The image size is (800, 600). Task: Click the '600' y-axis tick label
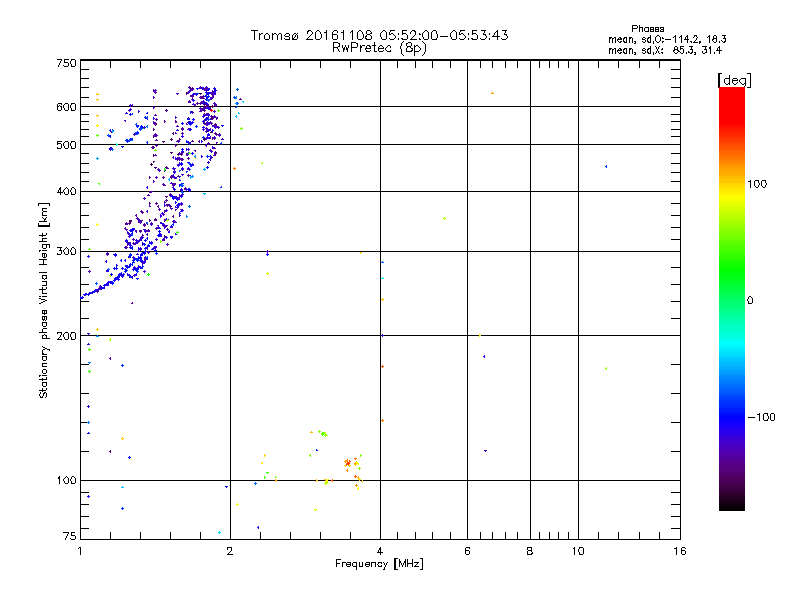coord(66,107)
